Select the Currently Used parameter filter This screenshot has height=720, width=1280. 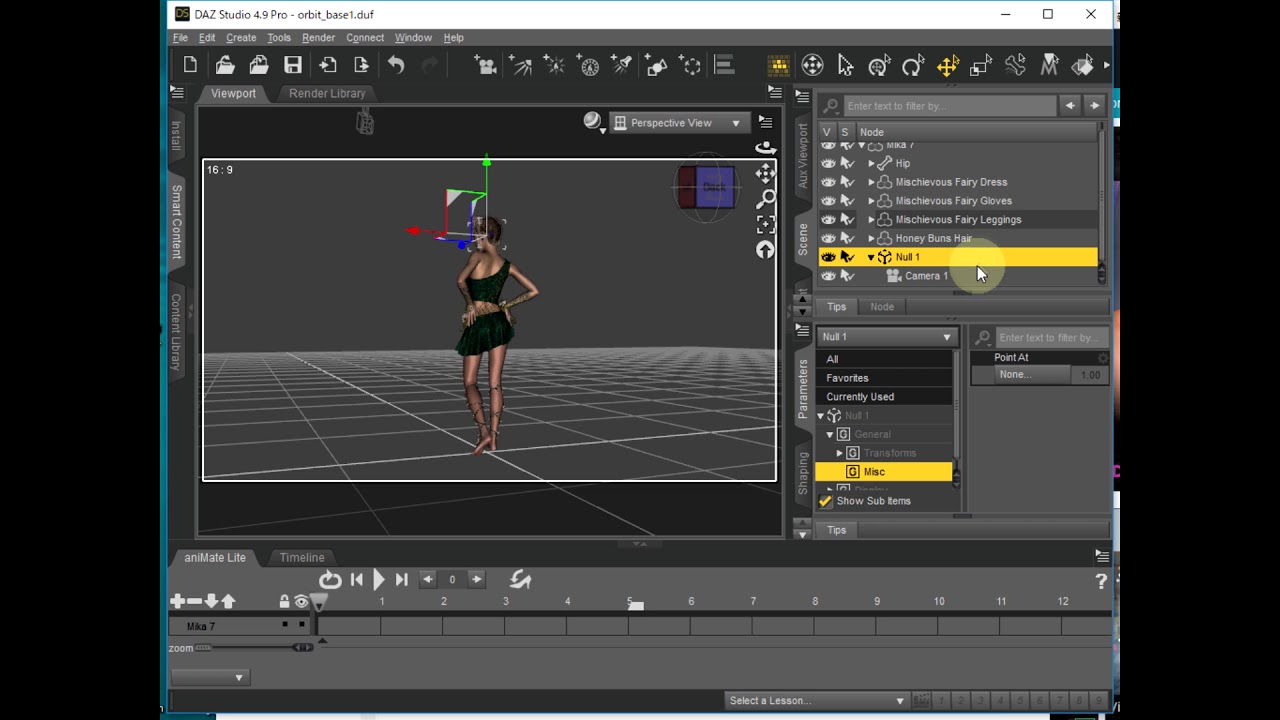tap(884, 397)
